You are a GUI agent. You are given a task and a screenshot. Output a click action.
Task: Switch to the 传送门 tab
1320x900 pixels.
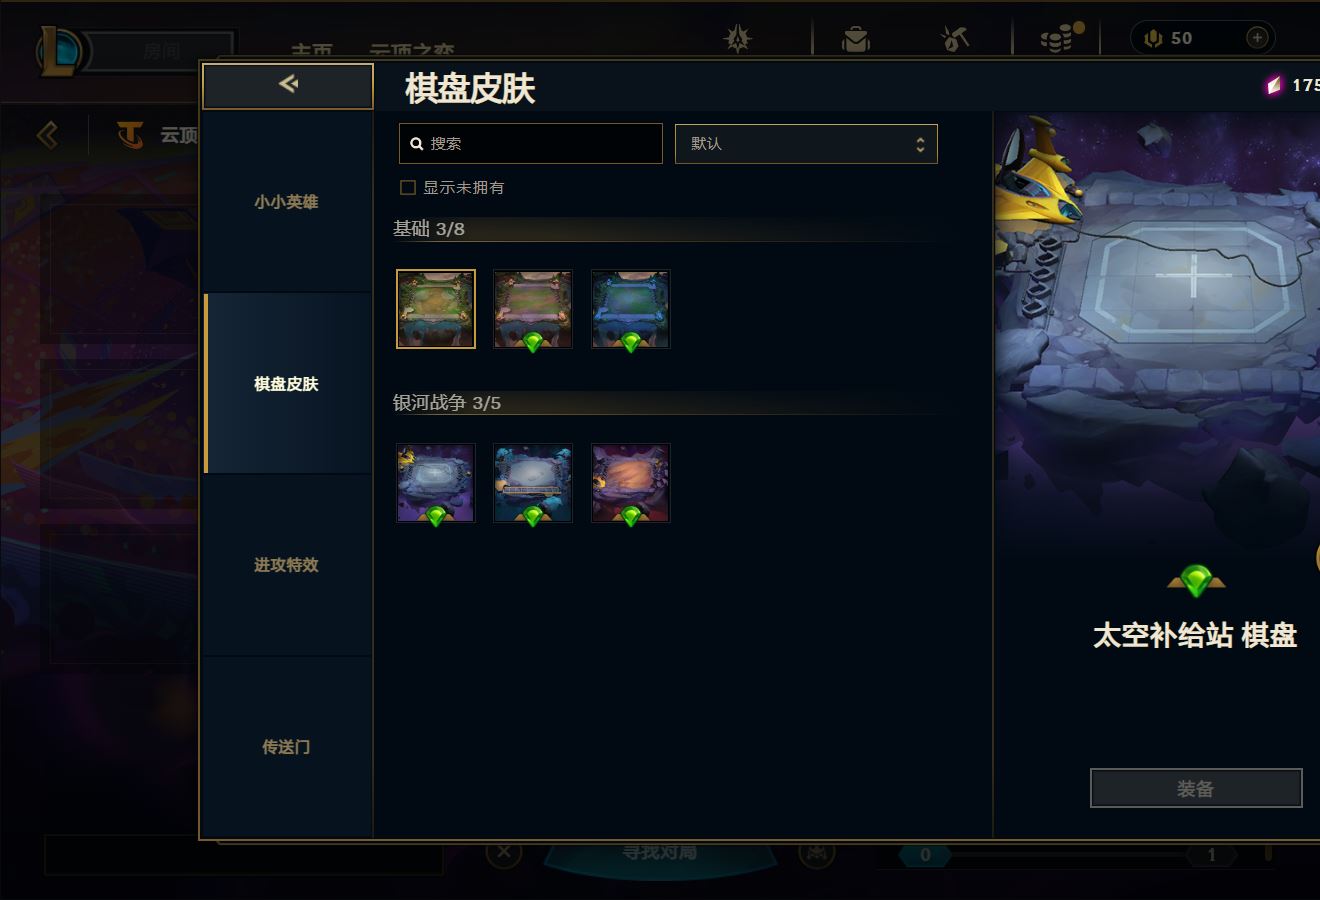click(287, 747)
